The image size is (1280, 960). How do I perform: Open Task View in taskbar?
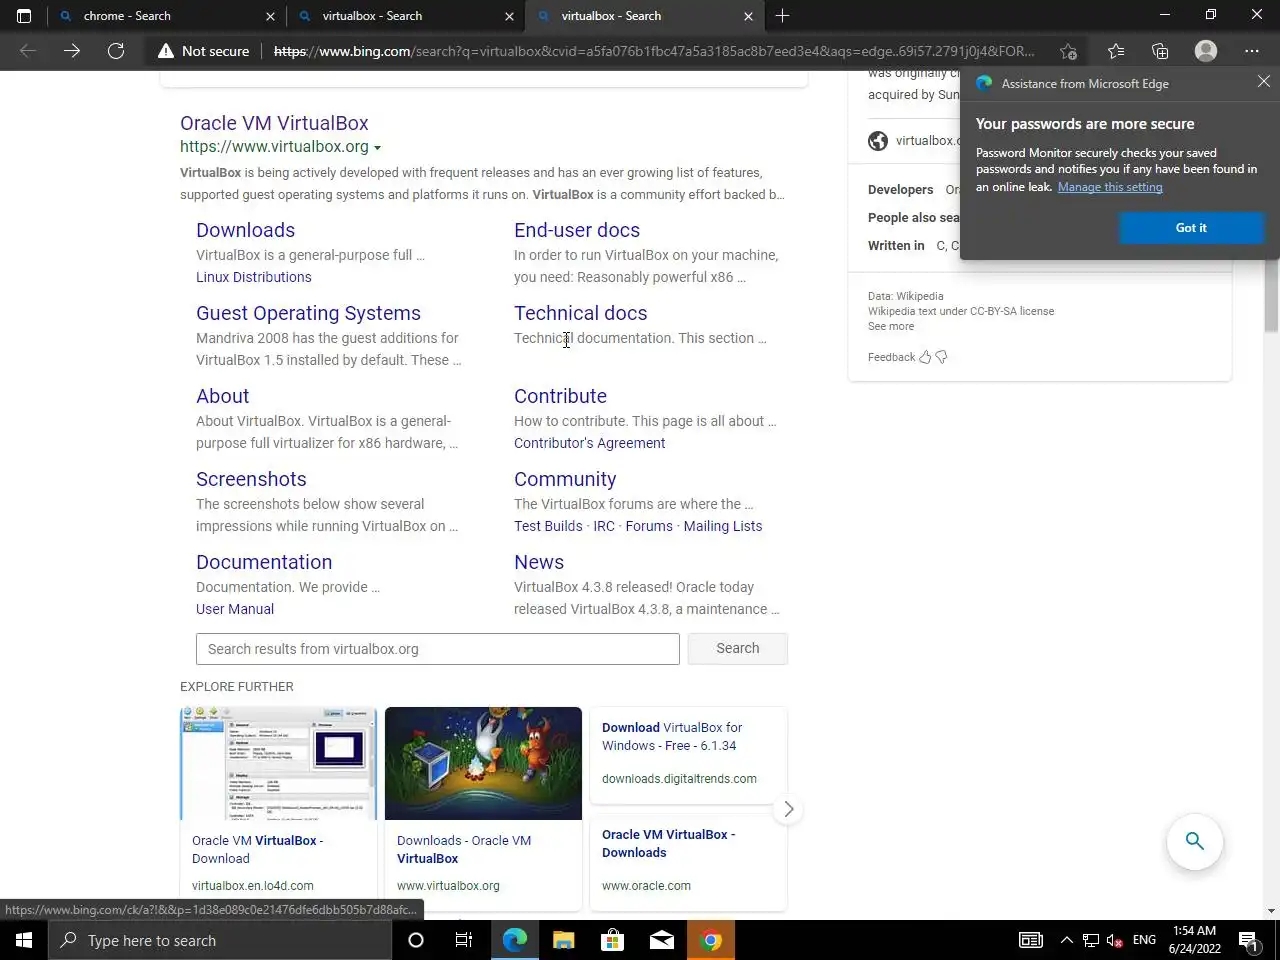coord(464,940)
